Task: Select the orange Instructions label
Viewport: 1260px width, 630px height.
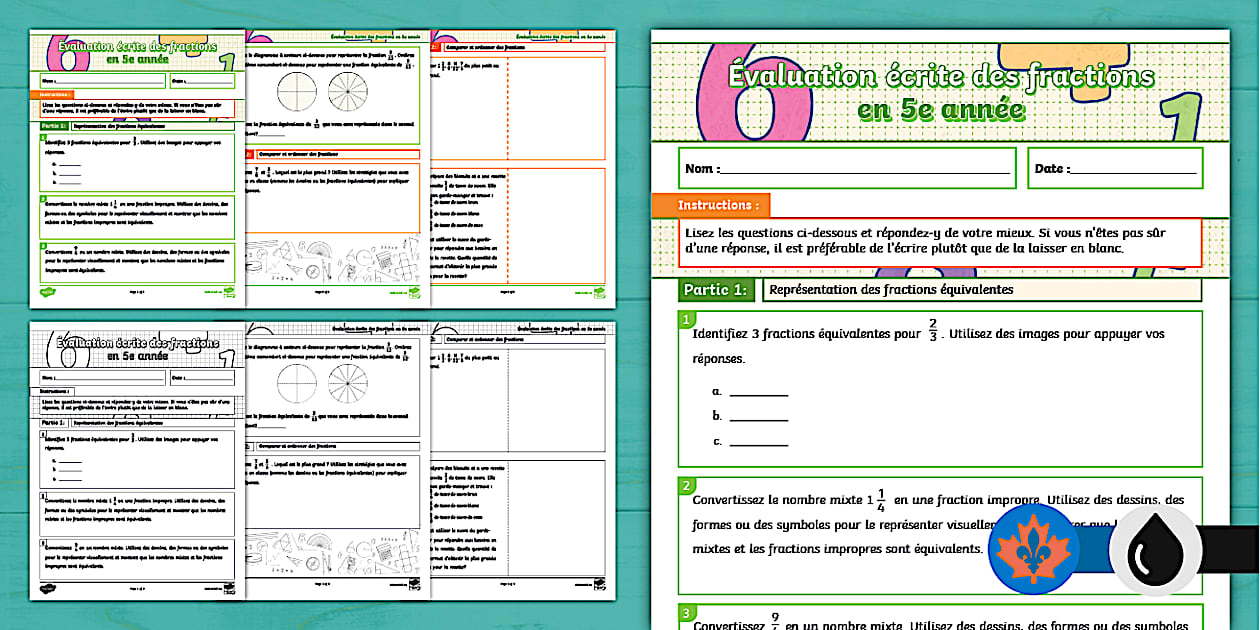Action: (x=710, y=205)
